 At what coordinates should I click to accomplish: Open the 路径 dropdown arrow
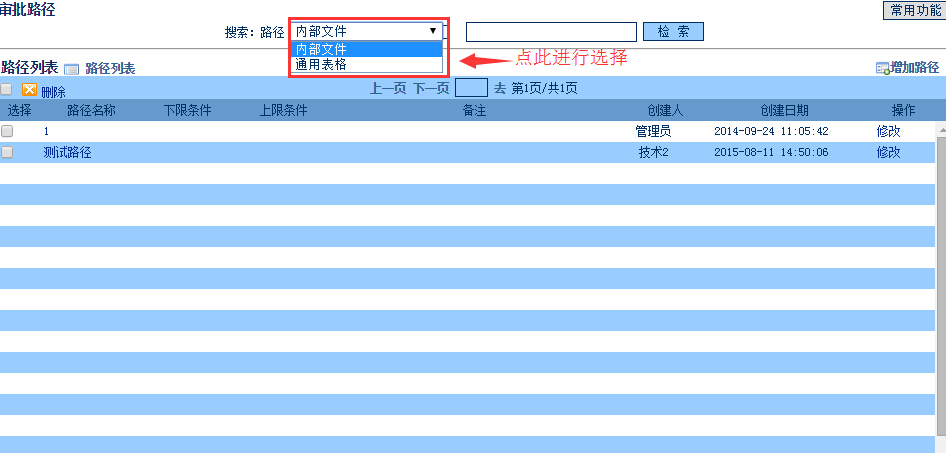433,31
